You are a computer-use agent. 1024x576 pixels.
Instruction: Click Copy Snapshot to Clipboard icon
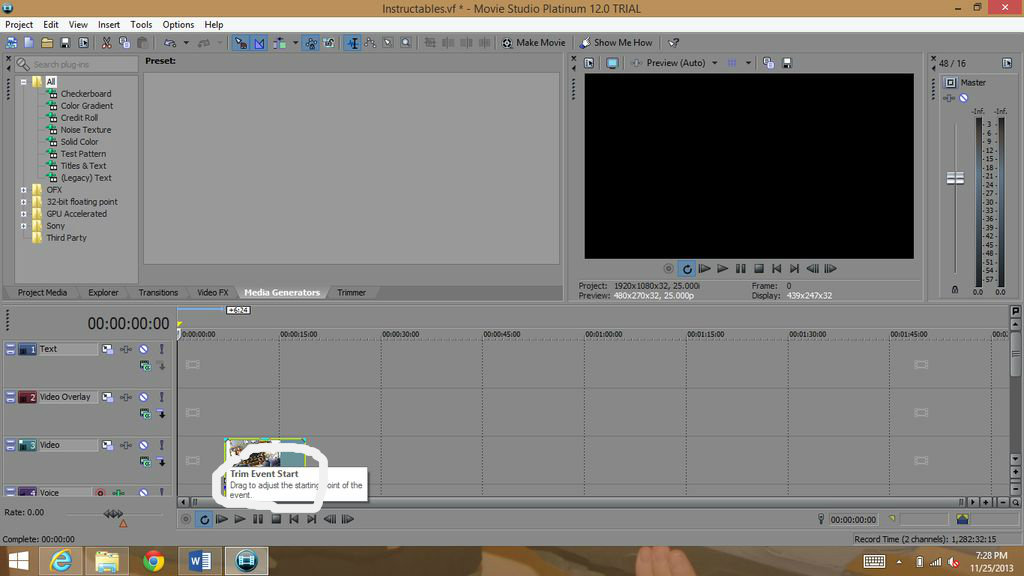[769, 63]
